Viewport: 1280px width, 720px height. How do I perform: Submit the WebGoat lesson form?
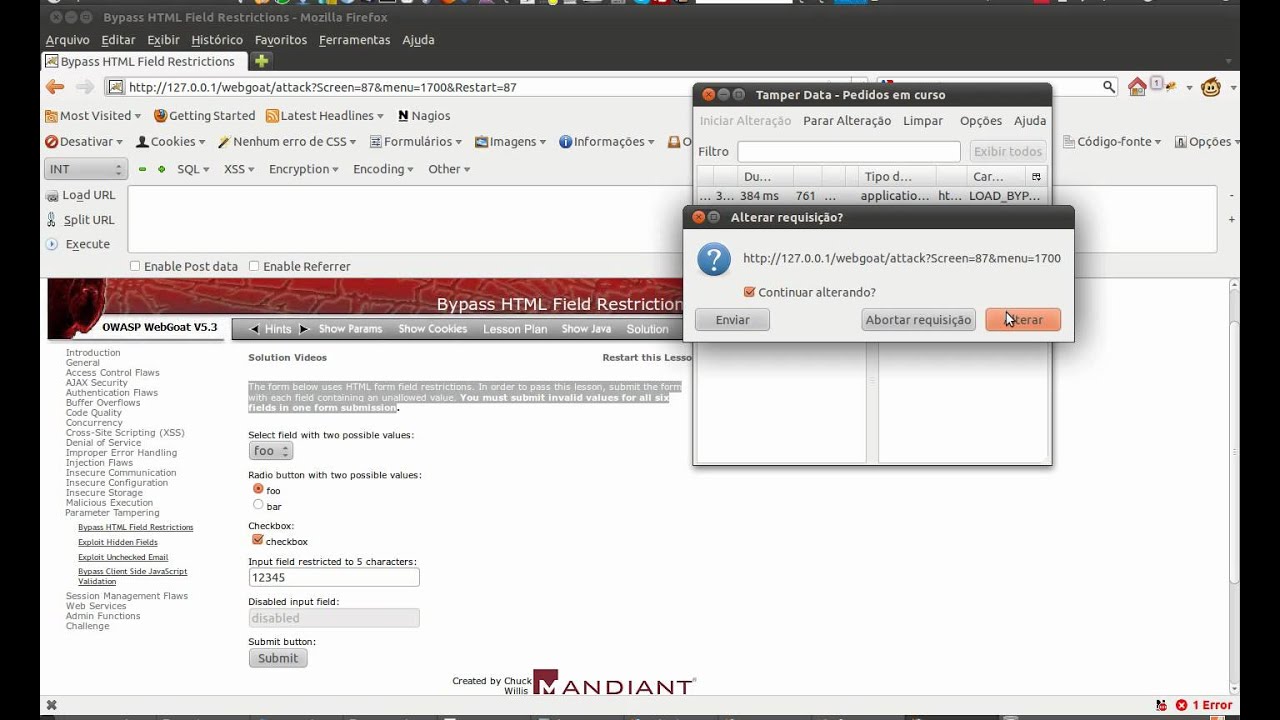tap(278, 658)
